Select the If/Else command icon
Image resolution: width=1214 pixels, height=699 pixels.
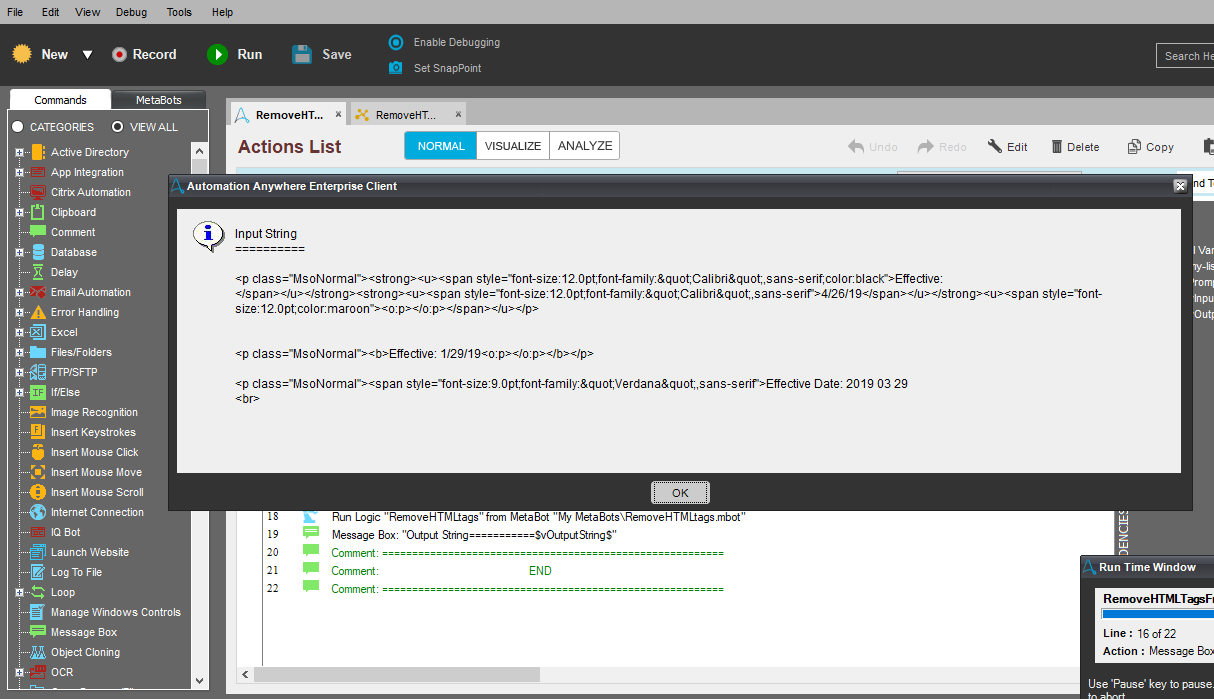pyautogui.click(x=38, y=392)
